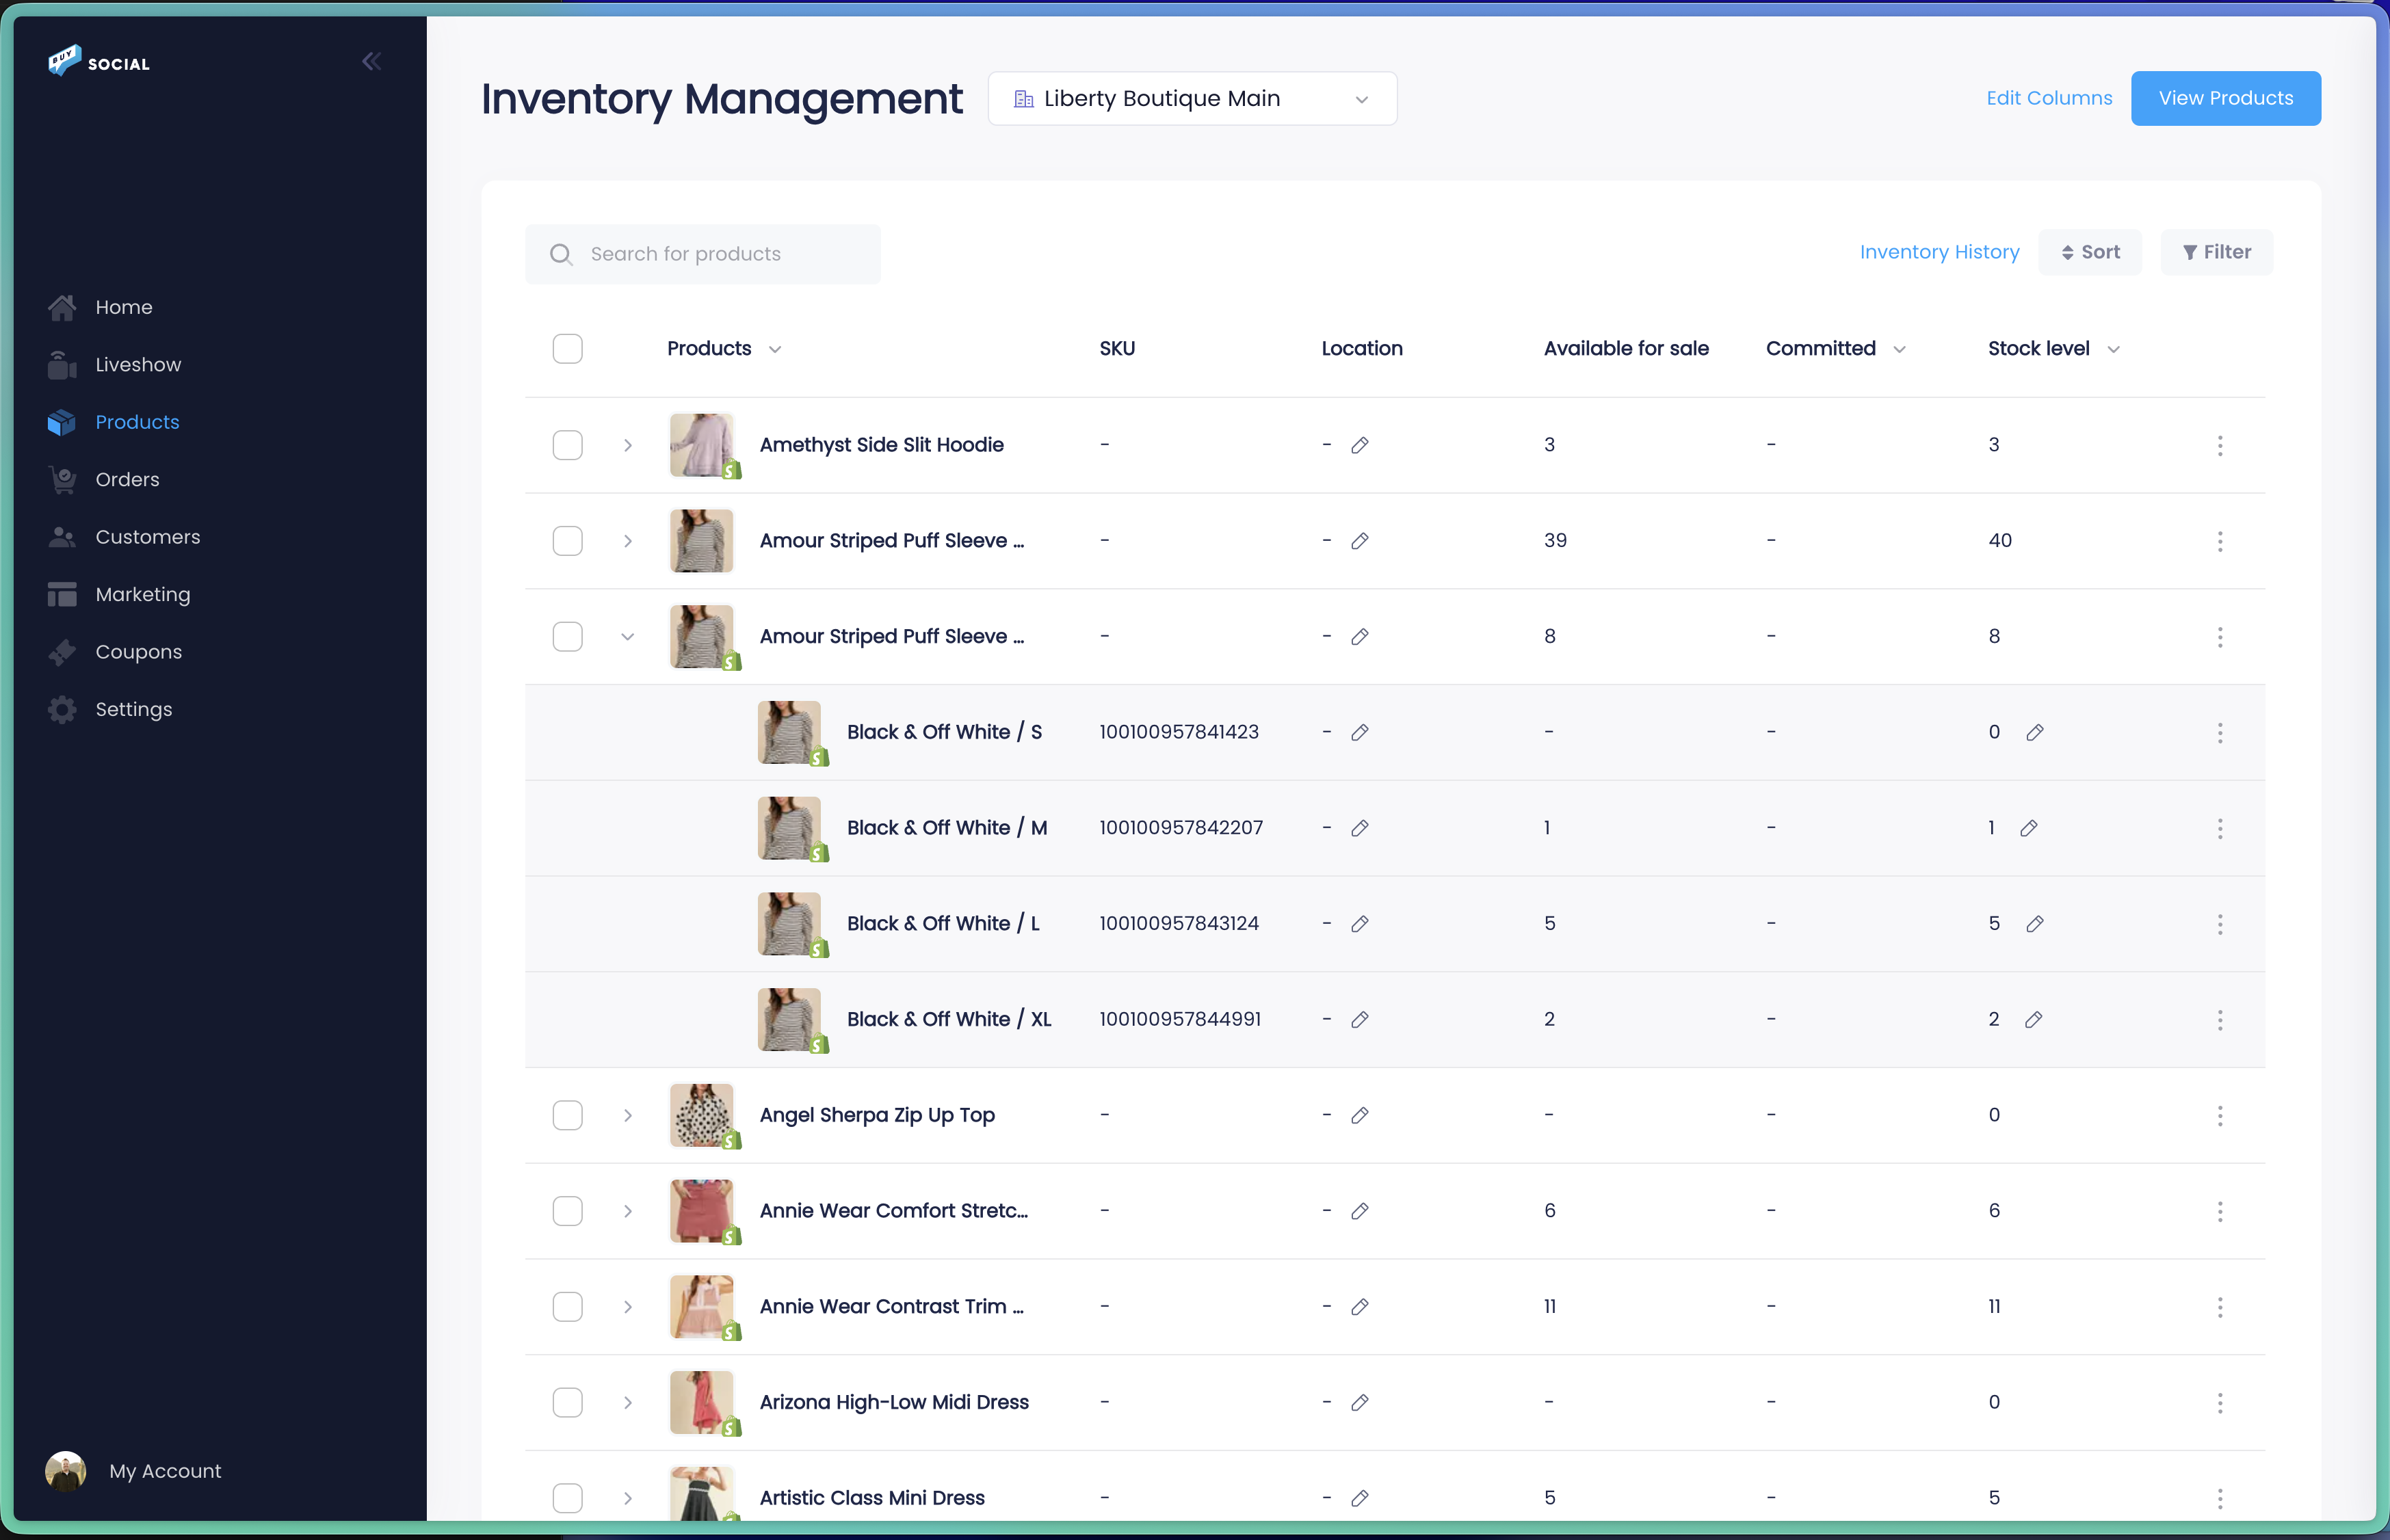2390x1540 pixels.
Task: Open three-dot menu for Angel Sherpa Zip Up Top
Action: point(2219,1115)
